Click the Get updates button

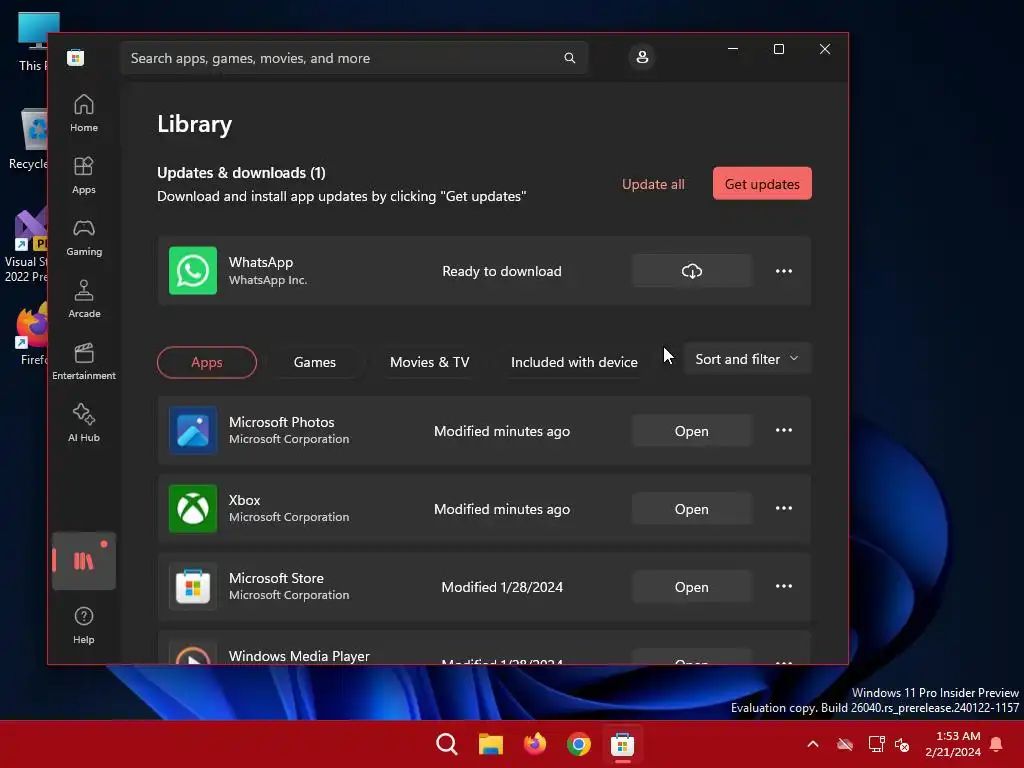[762, 184]
